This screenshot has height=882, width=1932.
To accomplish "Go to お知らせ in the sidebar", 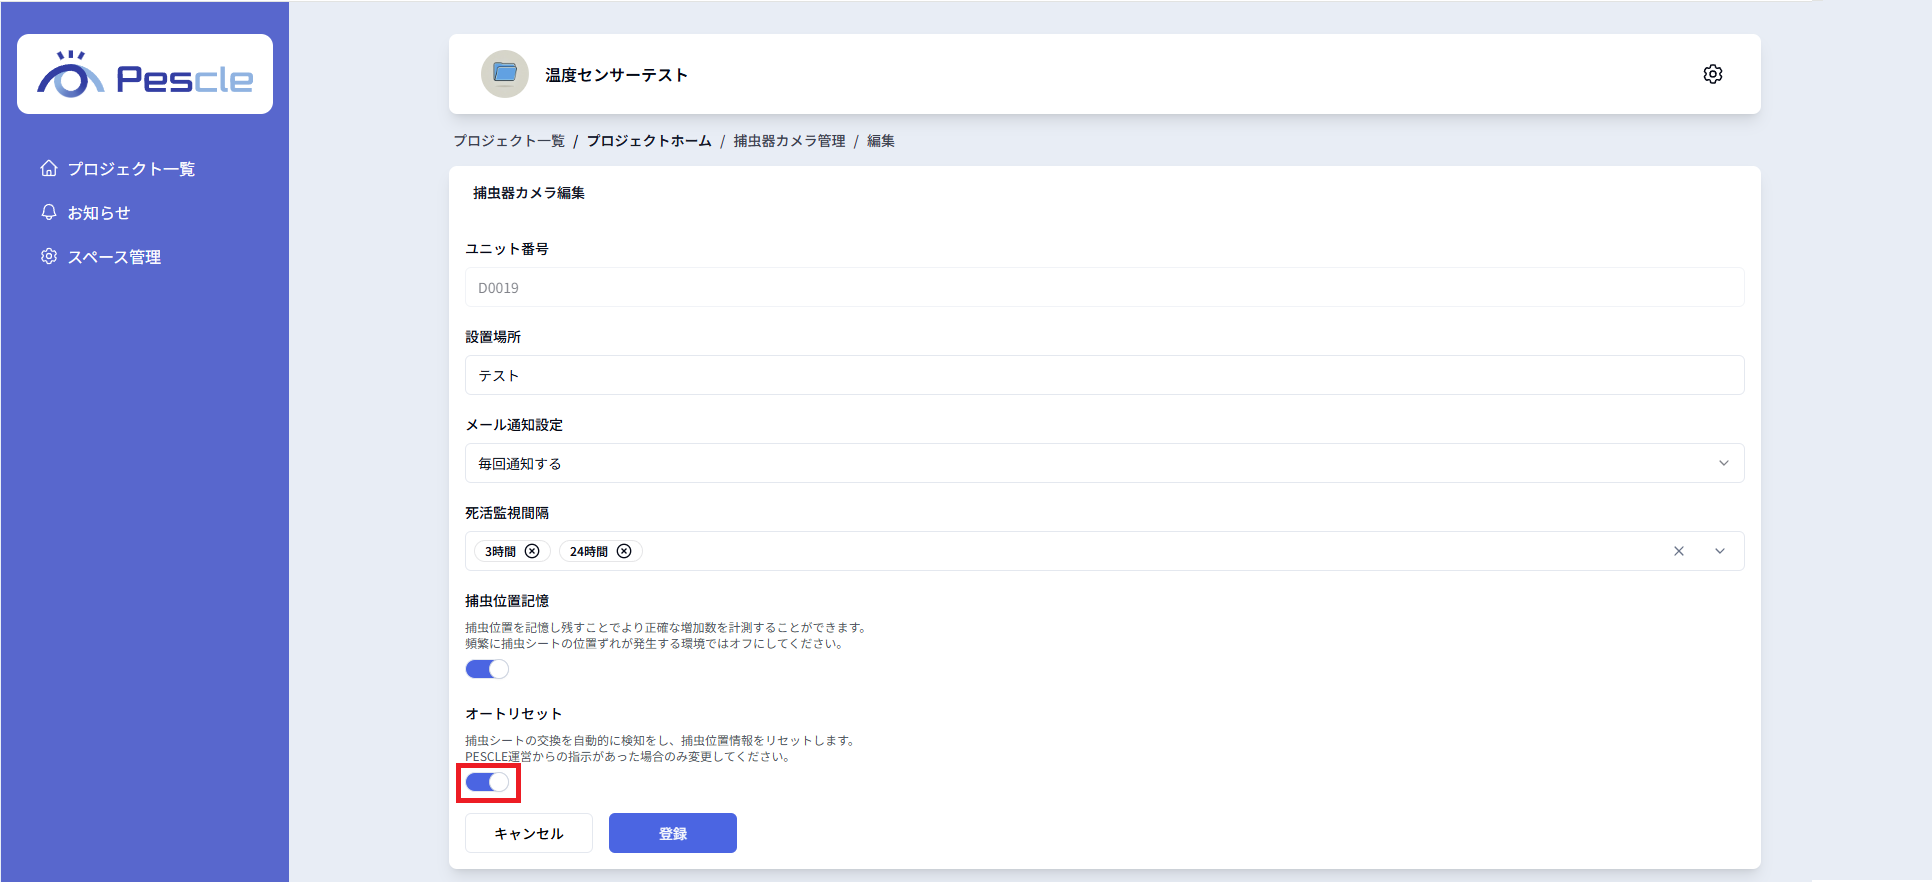I will pos(99,213).
